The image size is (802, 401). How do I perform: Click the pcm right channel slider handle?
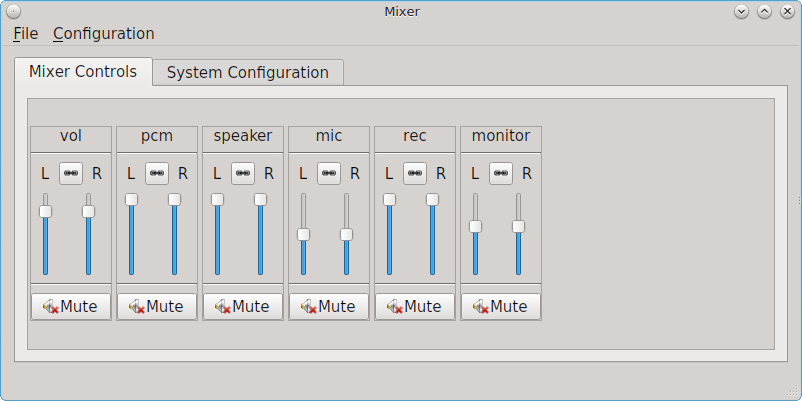coord(174,199)
